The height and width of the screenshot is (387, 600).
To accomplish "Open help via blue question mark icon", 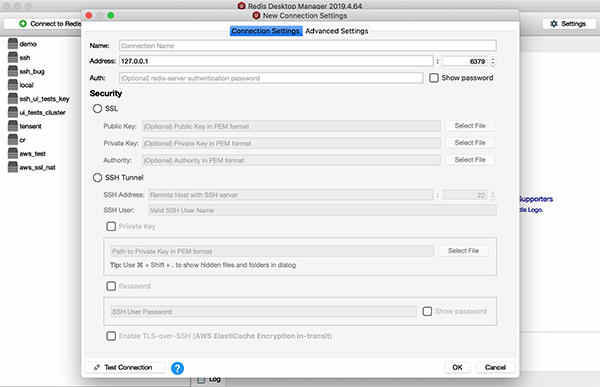I will pos(177,368).
